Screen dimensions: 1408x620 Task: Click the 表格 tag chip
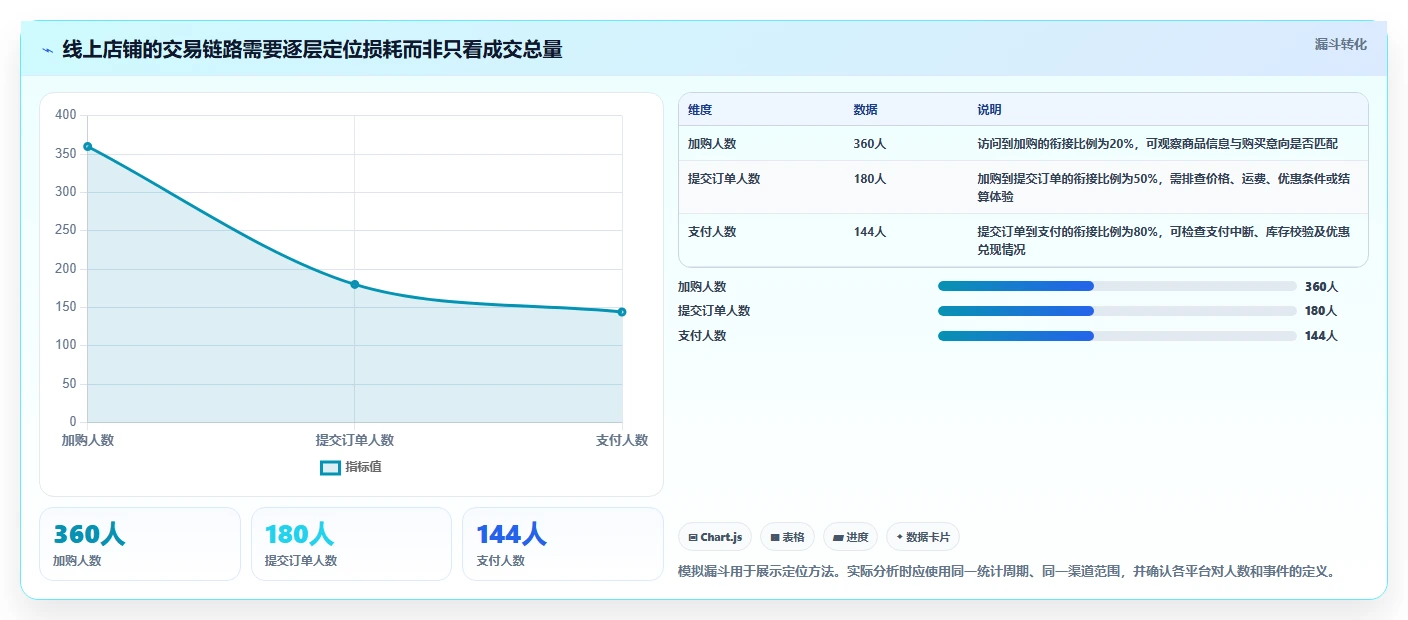788,537
